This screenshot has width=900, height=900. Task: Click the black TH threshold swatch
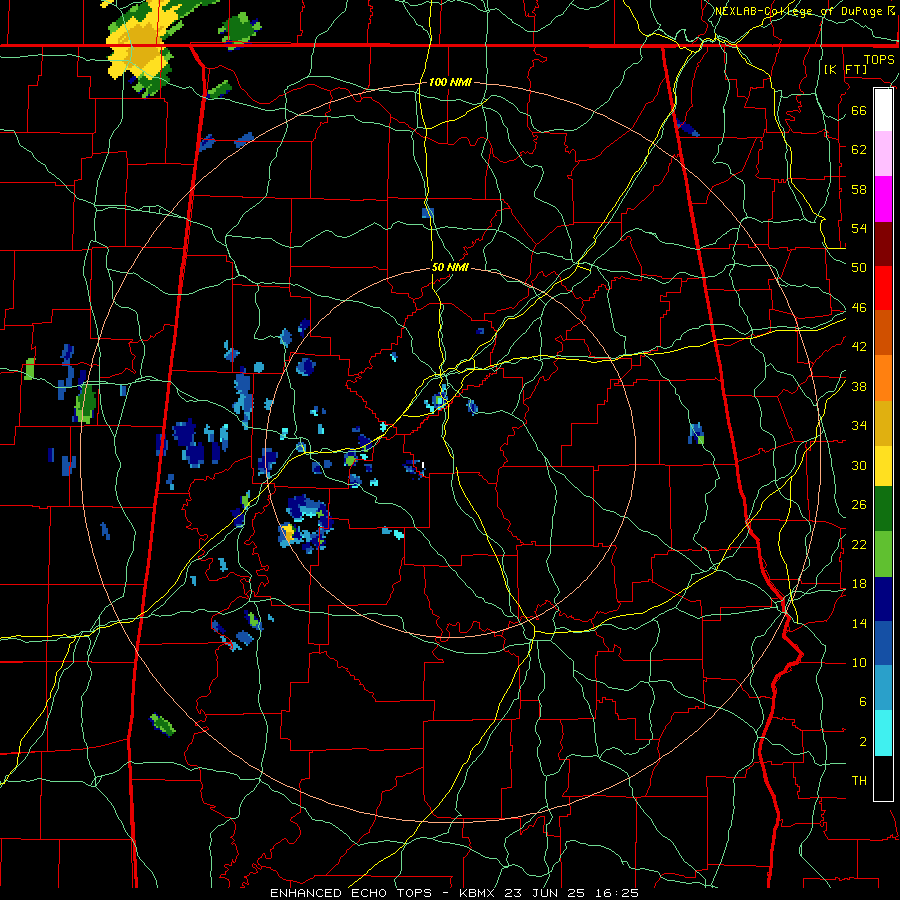[883, 778]
